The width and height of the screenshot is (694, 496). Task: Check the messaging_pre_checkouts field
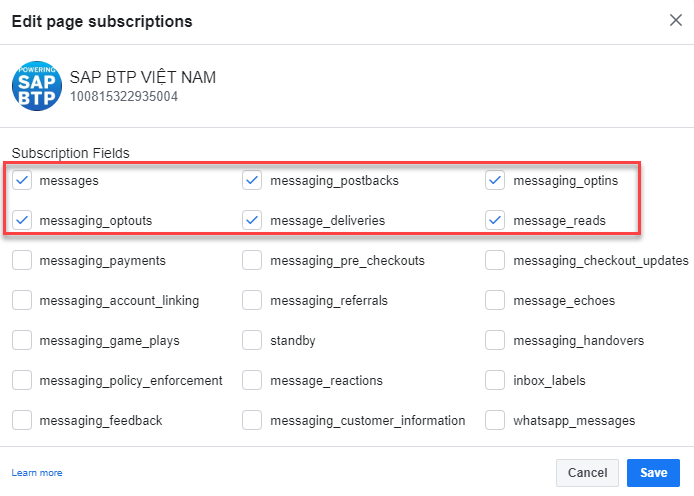tap(252, 261)
